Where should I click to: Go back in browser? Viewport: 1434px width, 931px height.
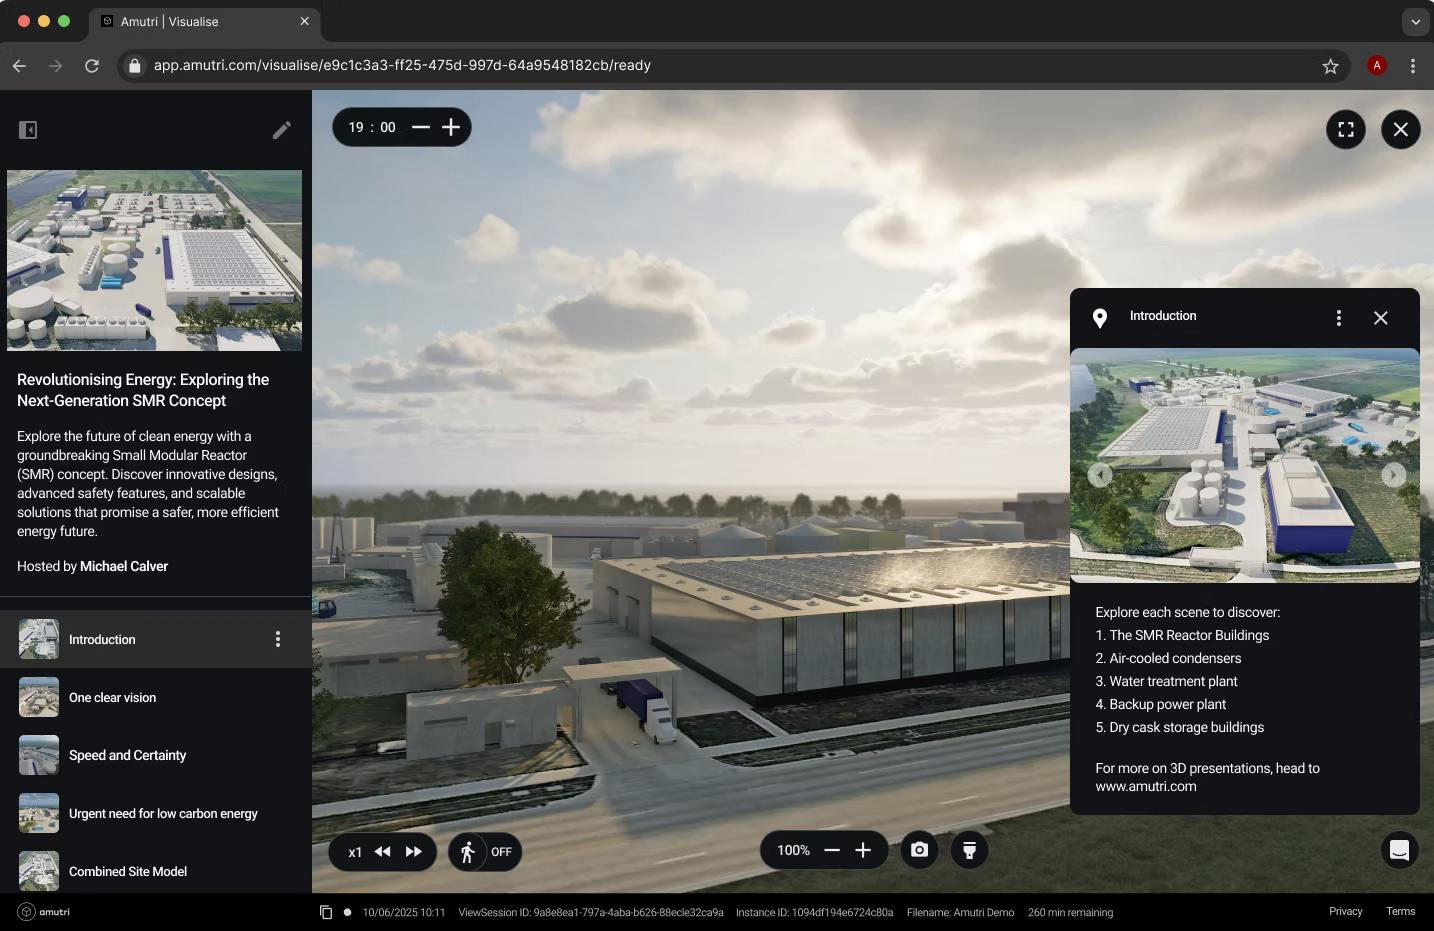19,65
